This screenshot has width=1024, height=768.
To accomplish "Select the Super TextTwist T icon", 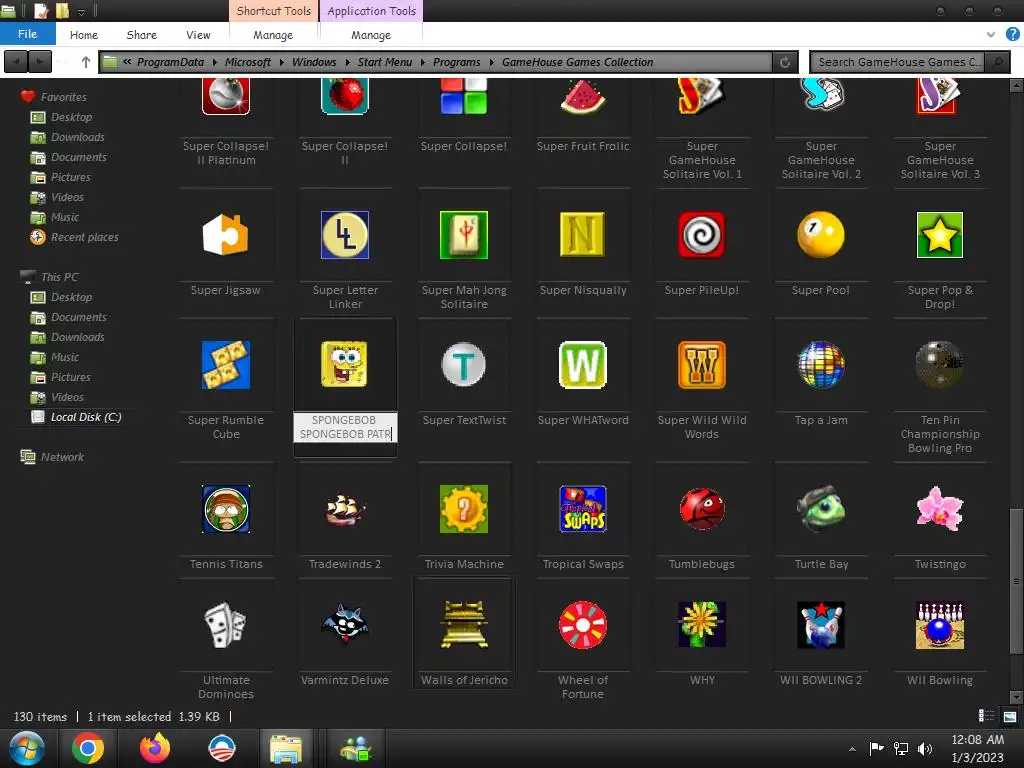I will point(464,364).
